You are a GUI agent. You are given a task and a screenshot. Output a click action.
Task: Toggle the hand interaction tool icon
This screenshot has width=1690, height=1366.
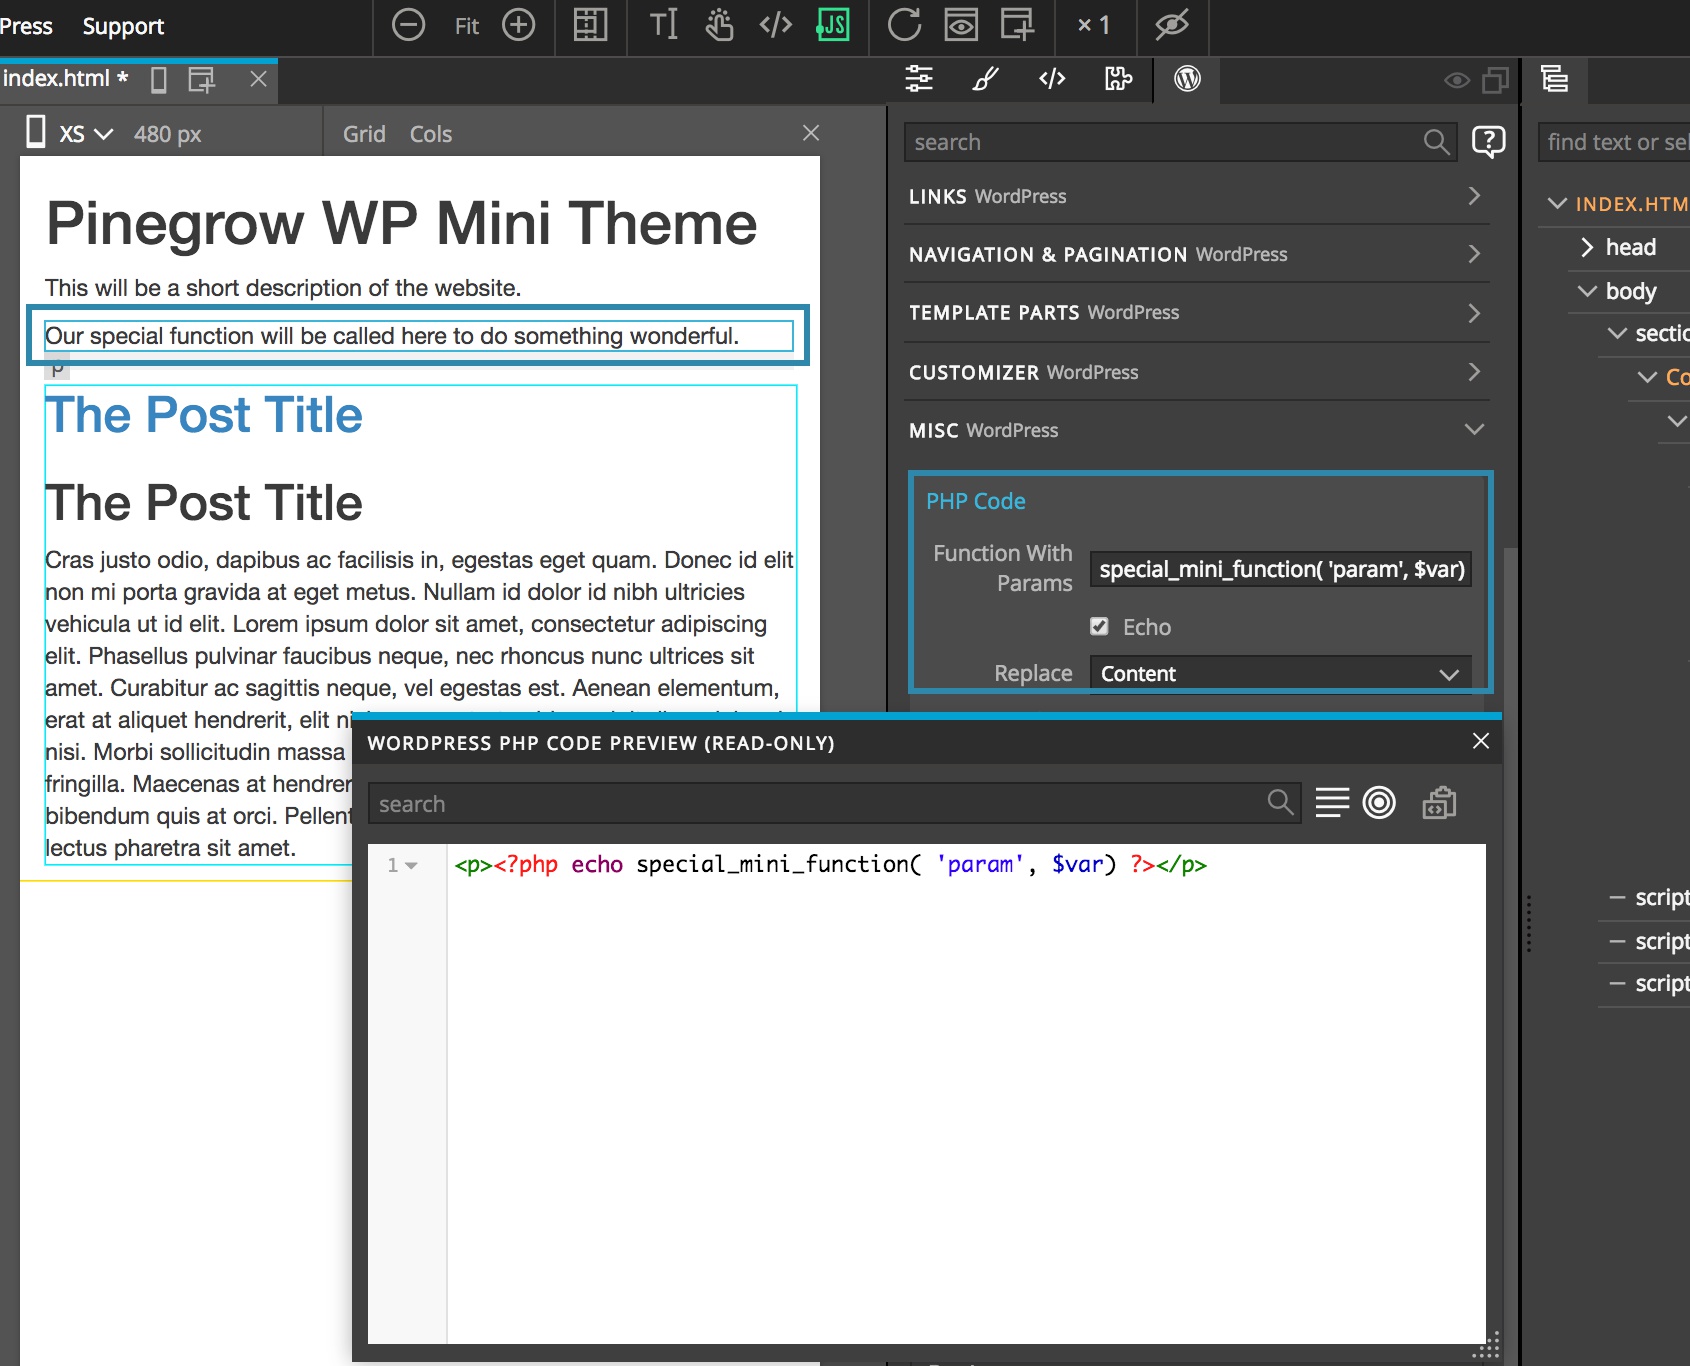719,25
